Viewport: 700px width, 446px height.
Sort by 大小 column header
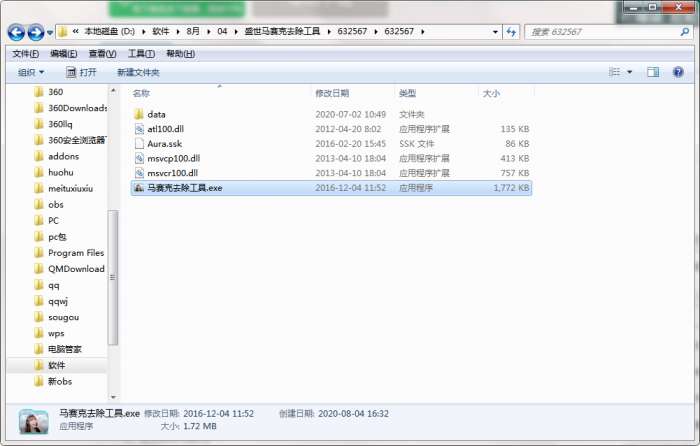[491, 93]
